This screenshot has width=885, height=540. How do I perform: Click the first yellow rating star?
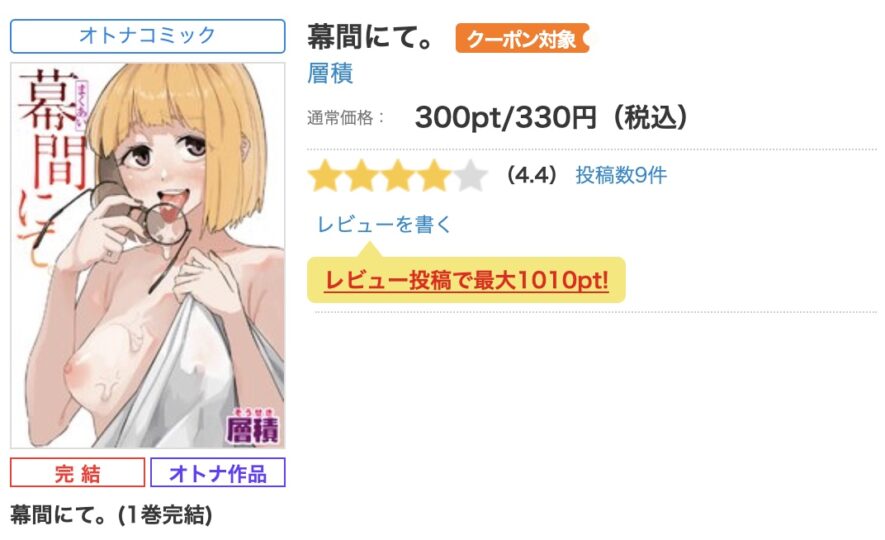(326, 175)
